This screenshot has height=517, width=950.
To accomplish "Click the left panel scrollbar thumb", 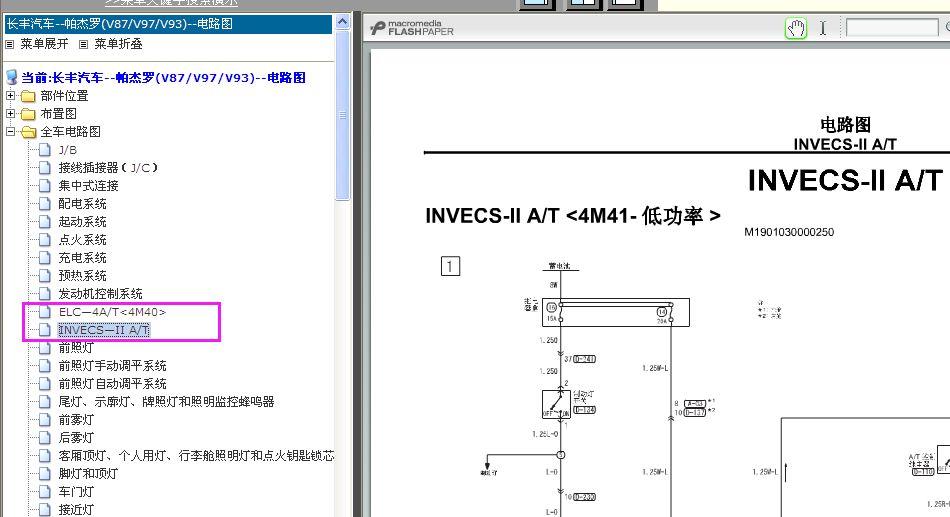I will [x=342, y=115].
